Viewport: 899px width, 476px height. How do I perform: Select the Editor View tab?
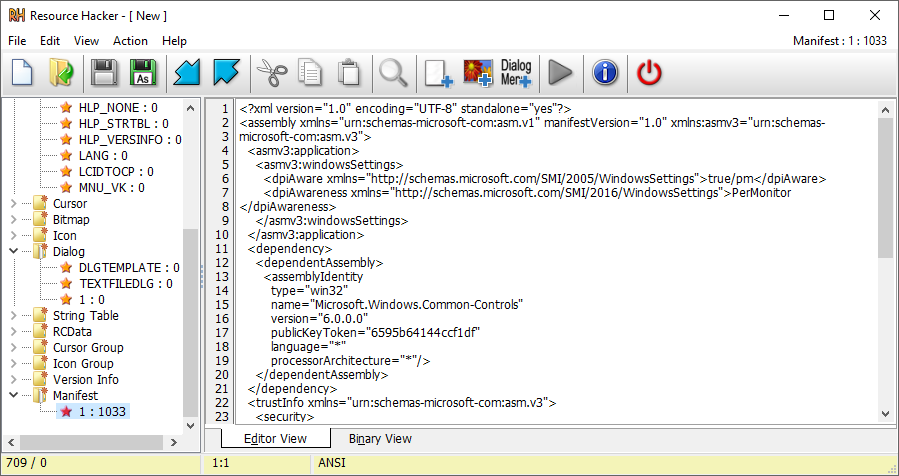point(275,439)
